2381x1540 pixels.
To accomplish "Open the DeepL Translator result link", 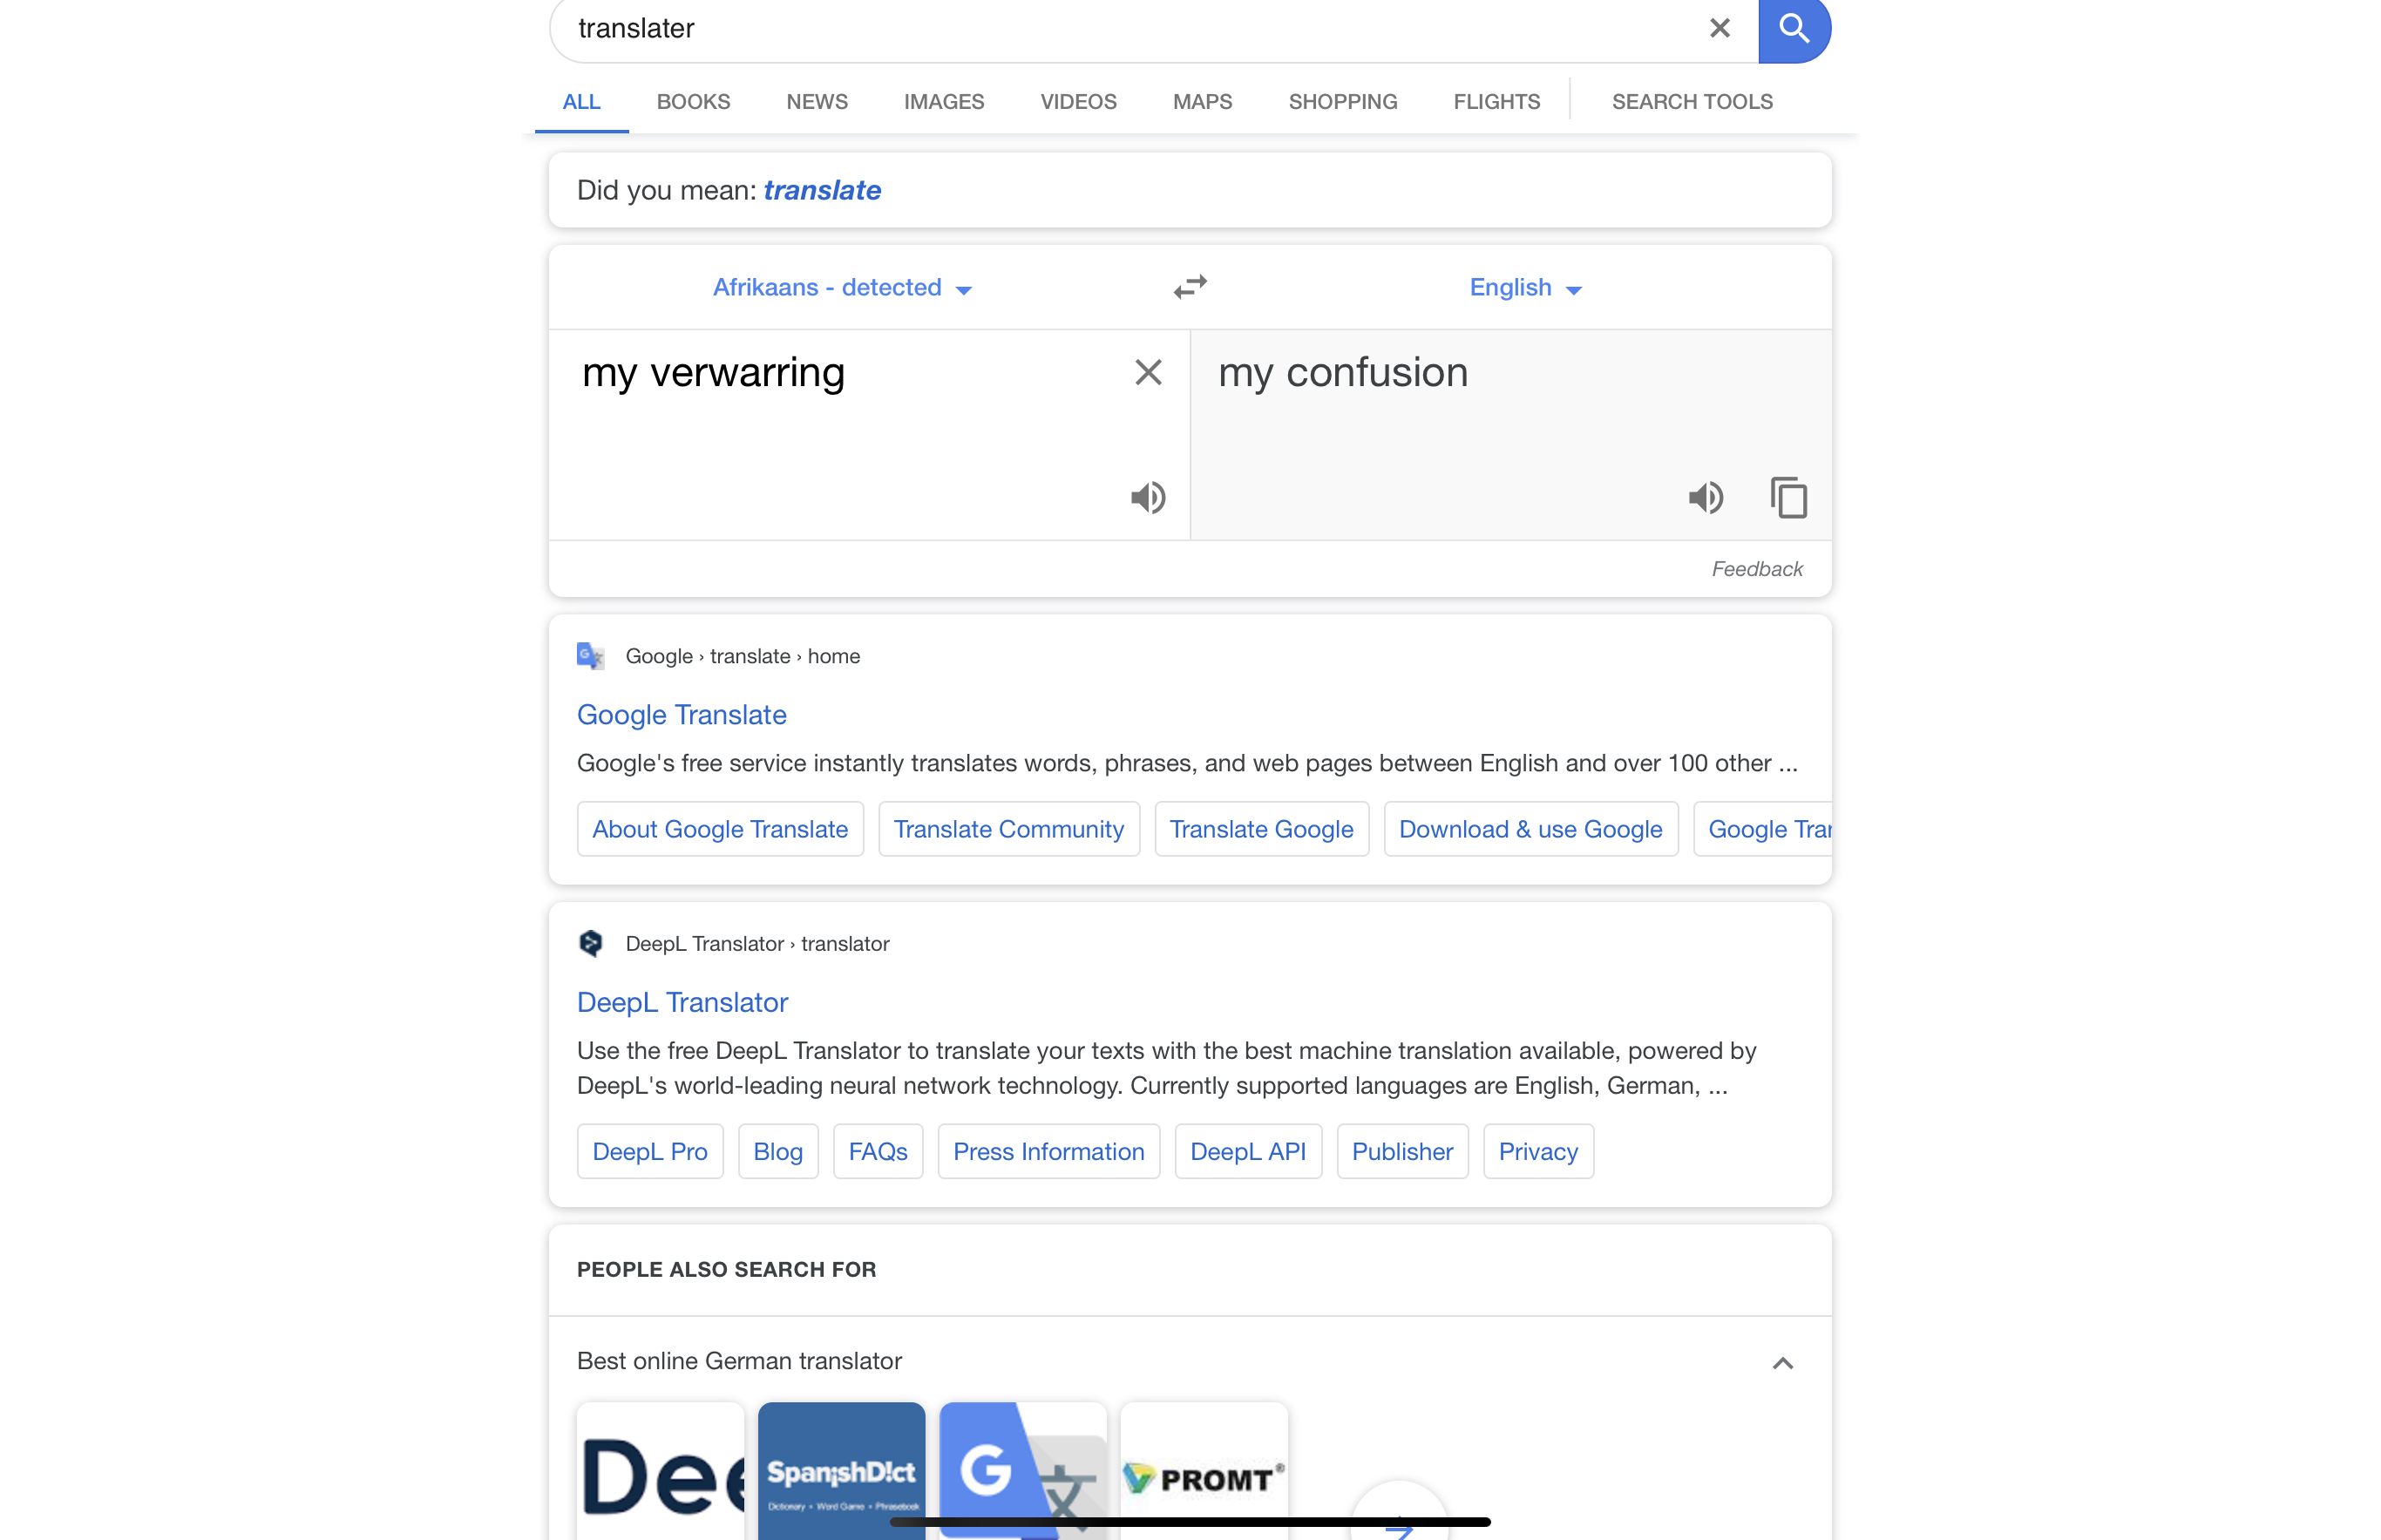I will pyautogui.click(x=682, y=1002).
